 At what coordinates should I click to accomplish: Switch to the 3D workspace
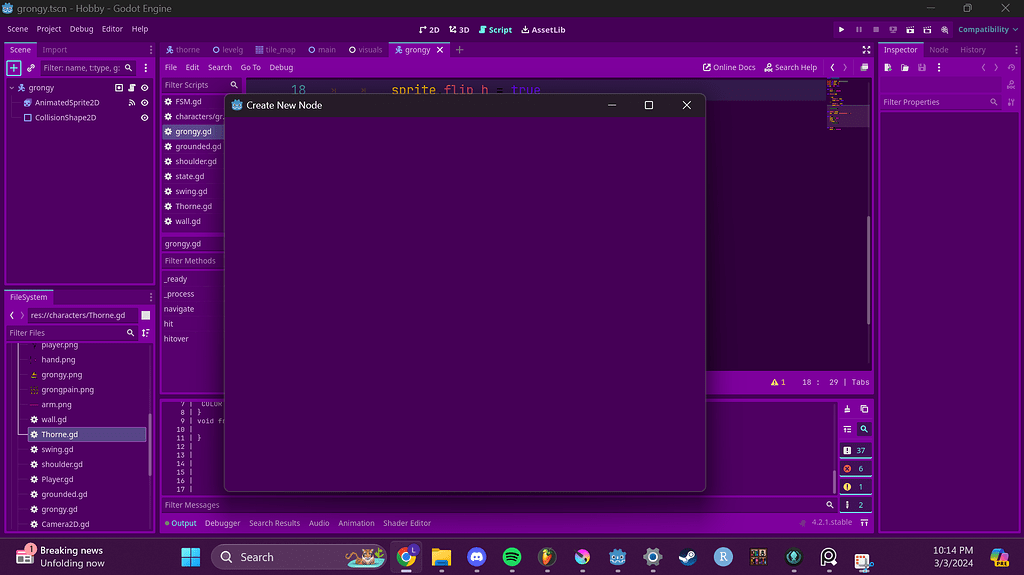click(x=459, y=29)
